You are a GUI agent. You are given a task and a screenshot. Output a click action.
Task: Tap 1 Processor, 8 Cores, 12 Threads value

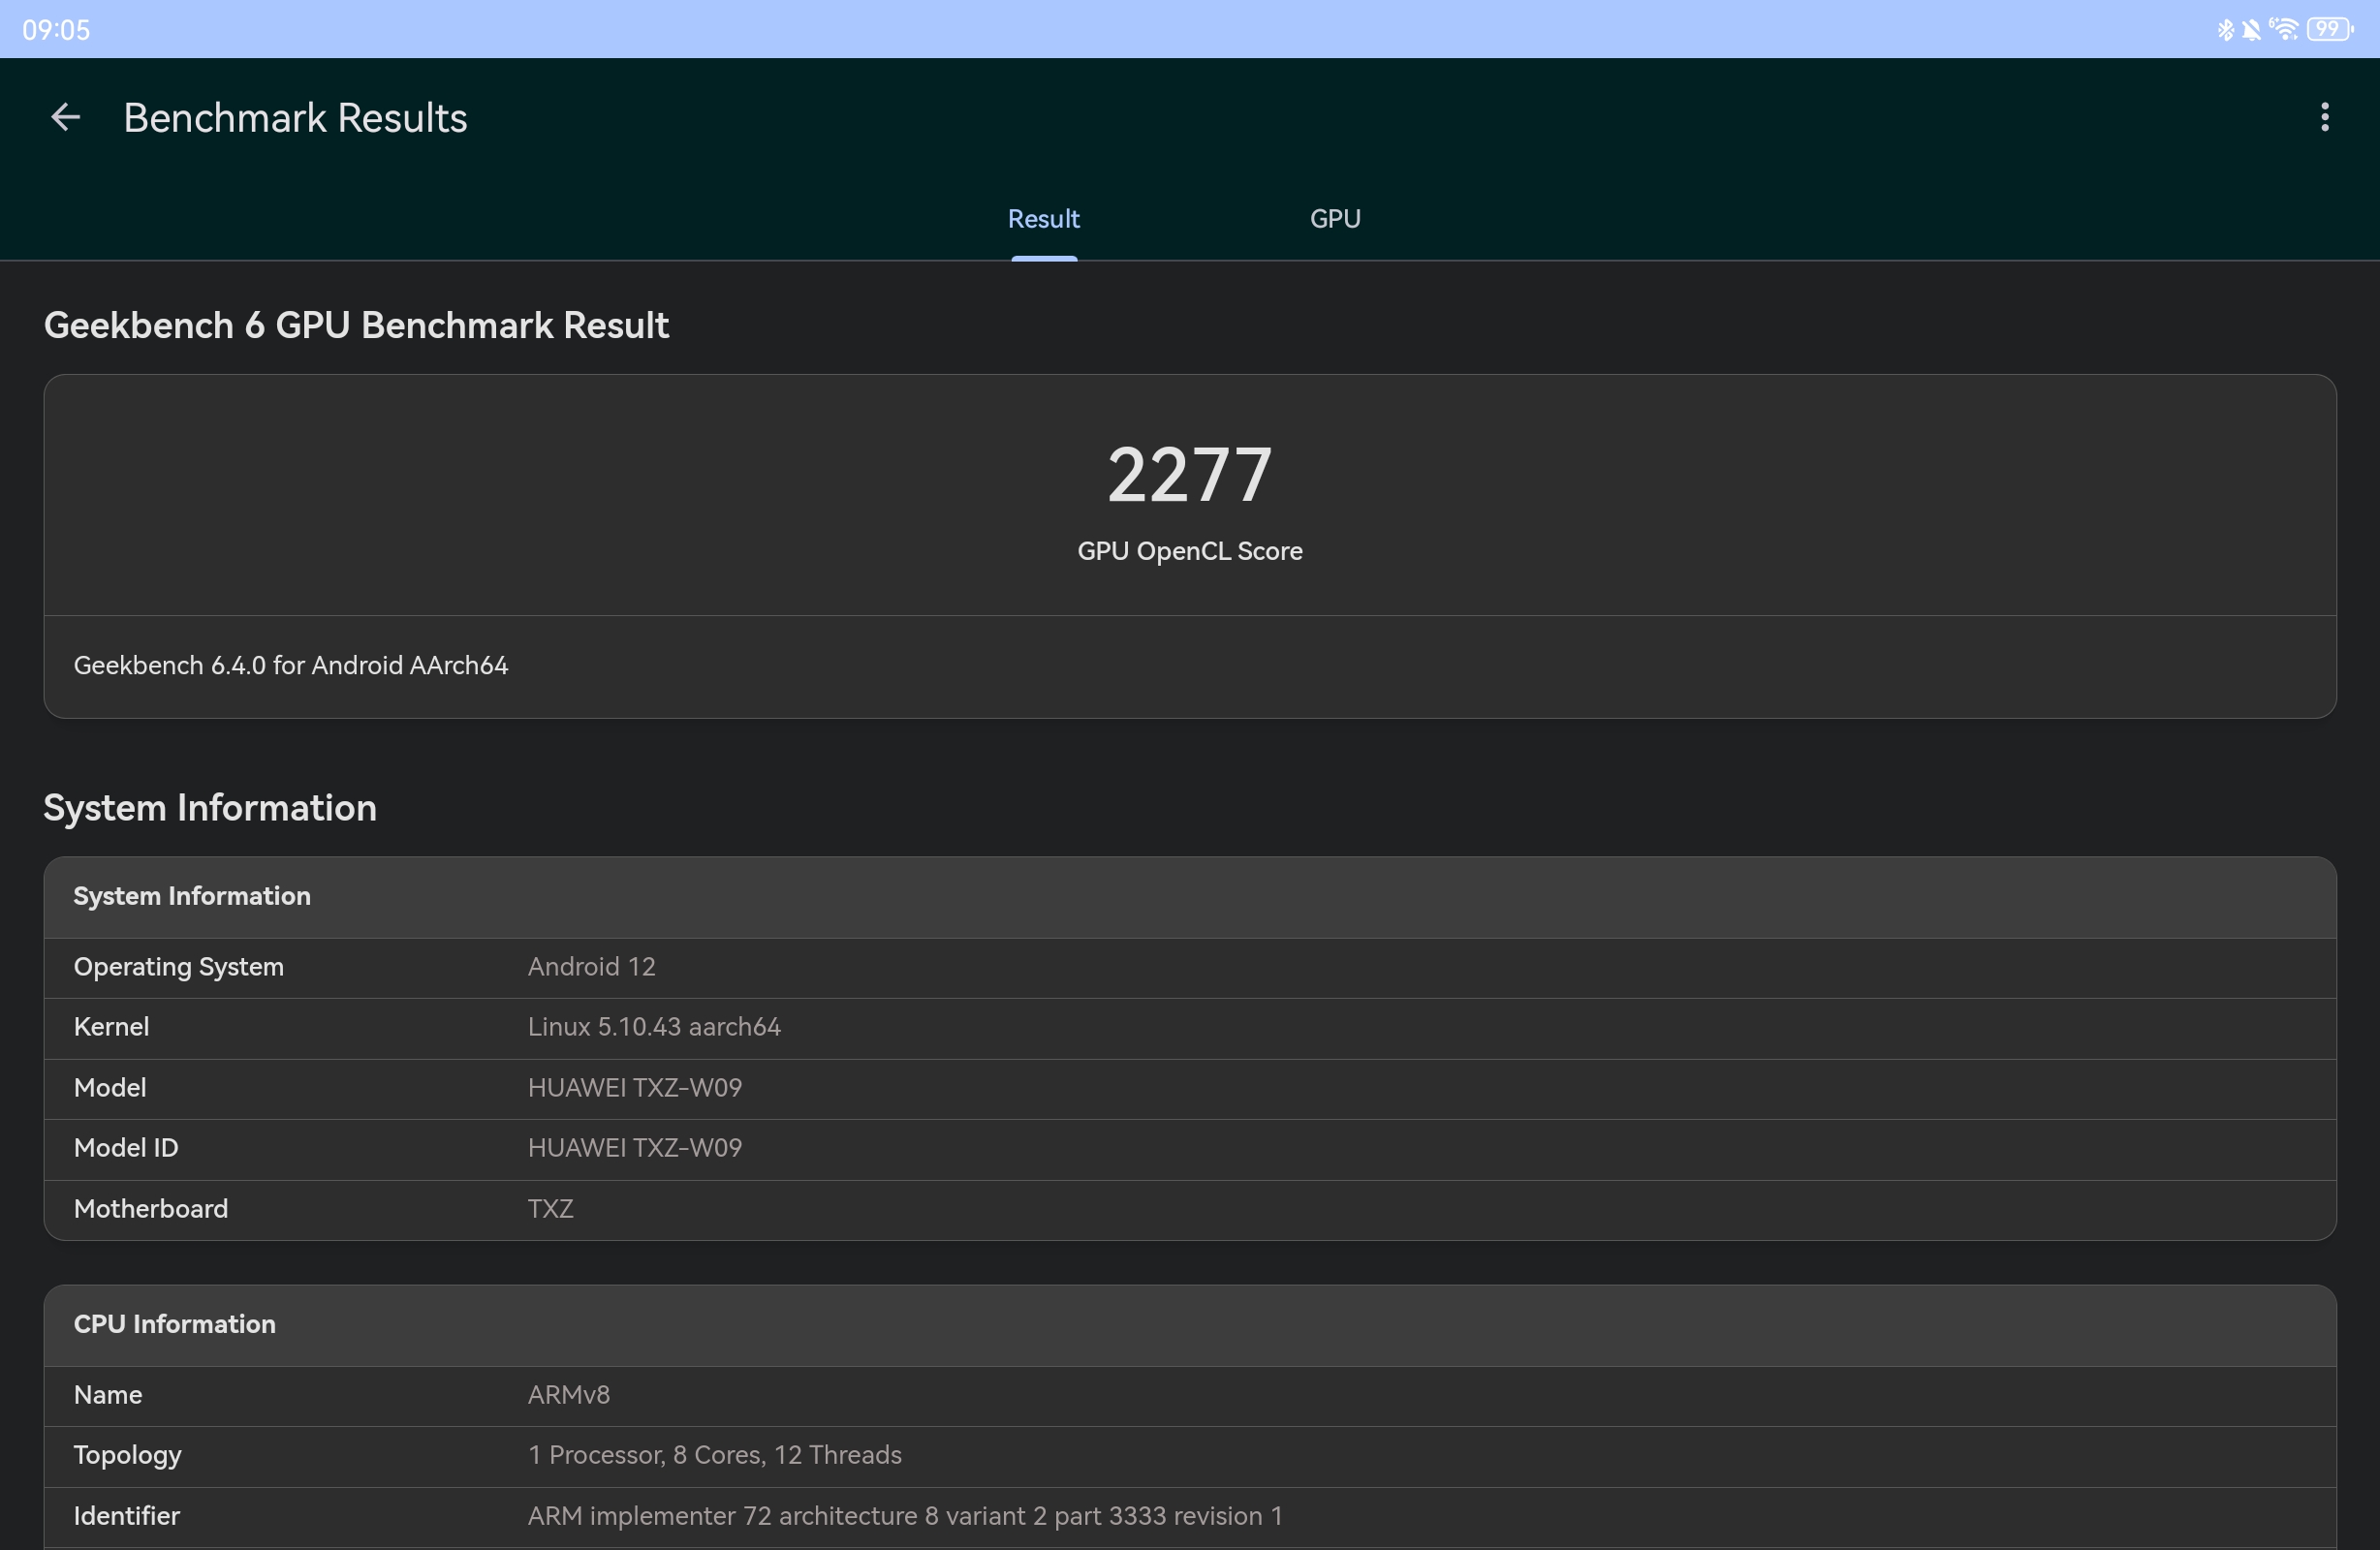coord(715,1456)
